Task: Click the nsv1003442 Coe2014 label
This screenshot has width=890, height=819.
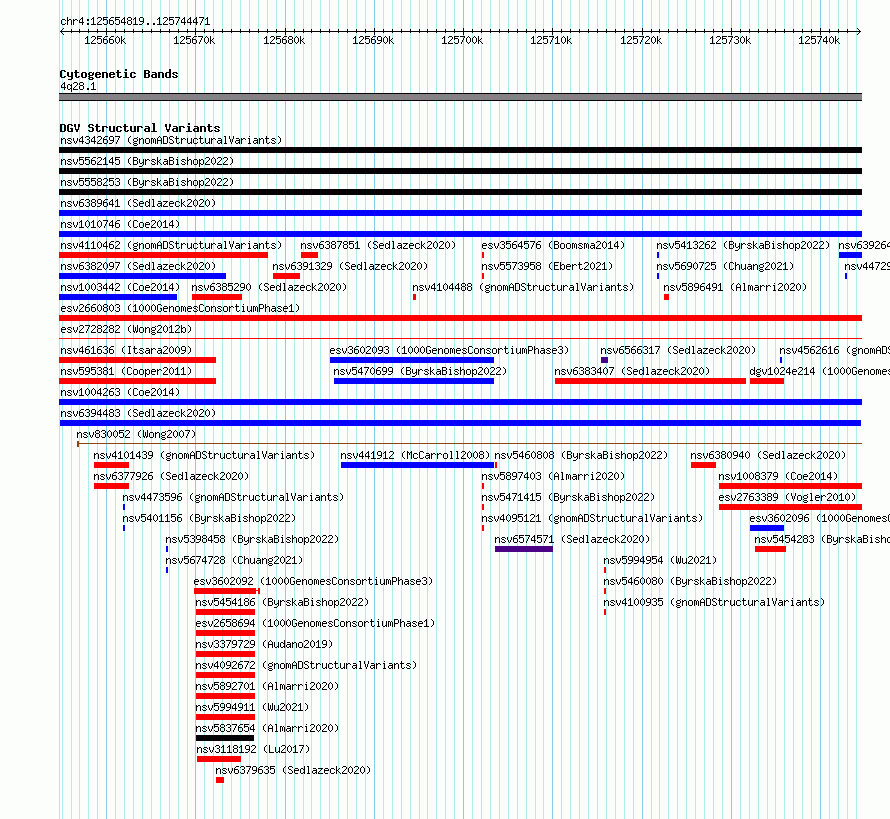Action: click(x=120, y=287)
